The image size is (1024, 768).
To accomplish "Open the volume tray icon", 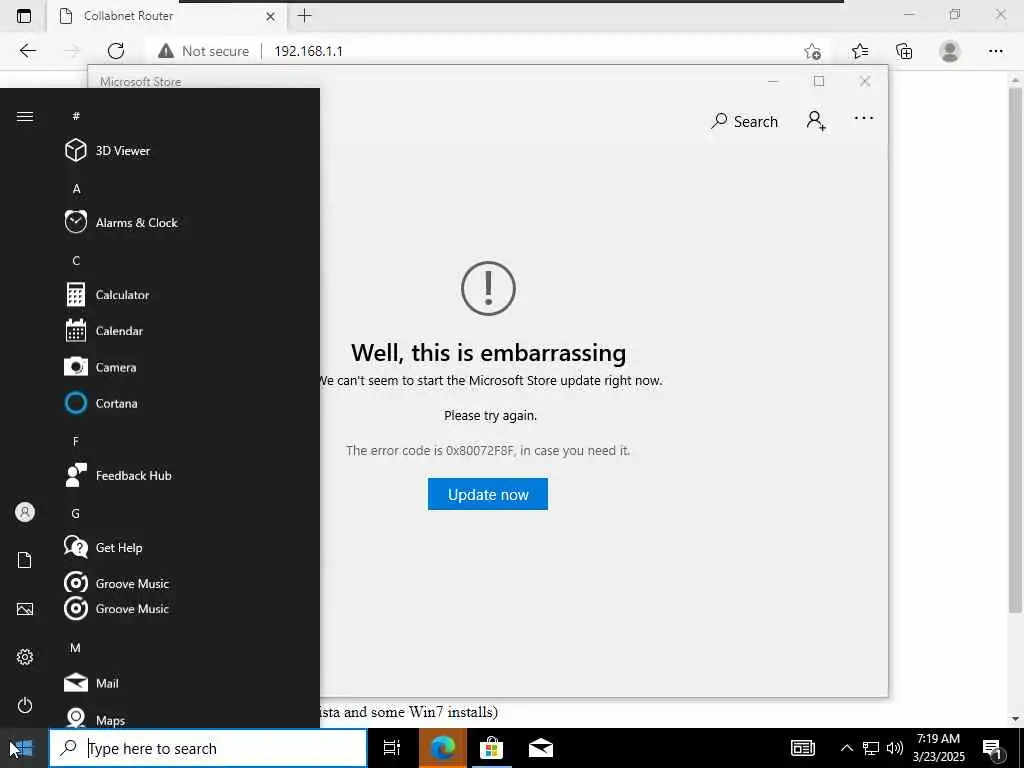I will pyautogui.click(x=895, y=748).
